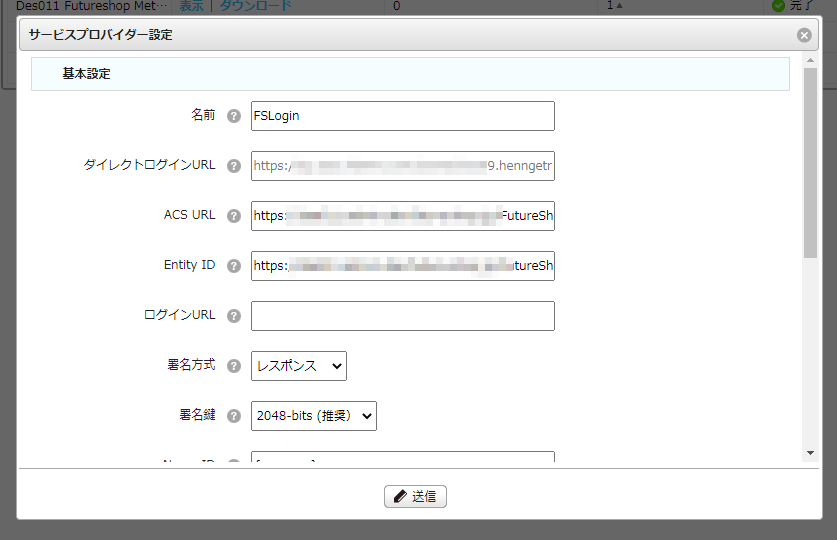This screenshot has height=540, width=837.
Task: Click help icon beside ログインURL label
Action: [234, 316]
